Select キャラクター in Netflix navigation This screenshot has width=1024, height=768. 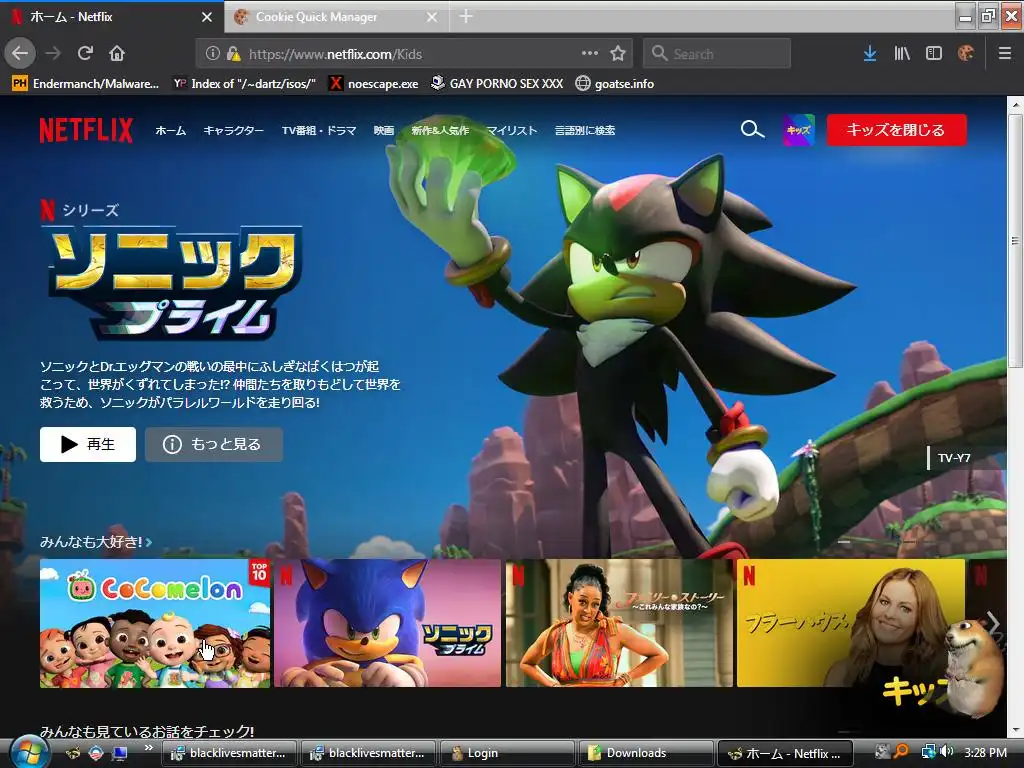[233, 131]
